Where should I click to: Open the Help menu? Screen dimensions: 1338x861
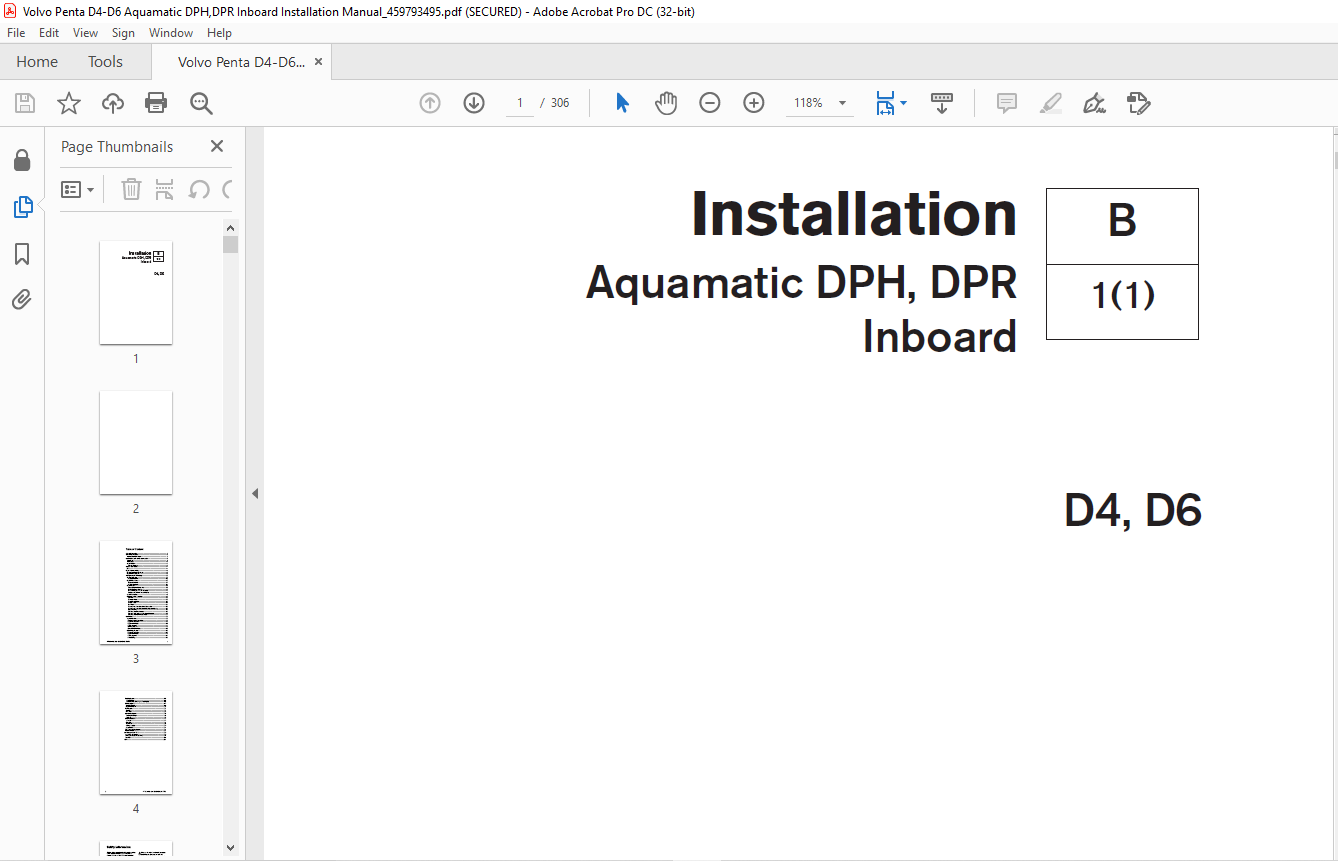pos(219,33)
